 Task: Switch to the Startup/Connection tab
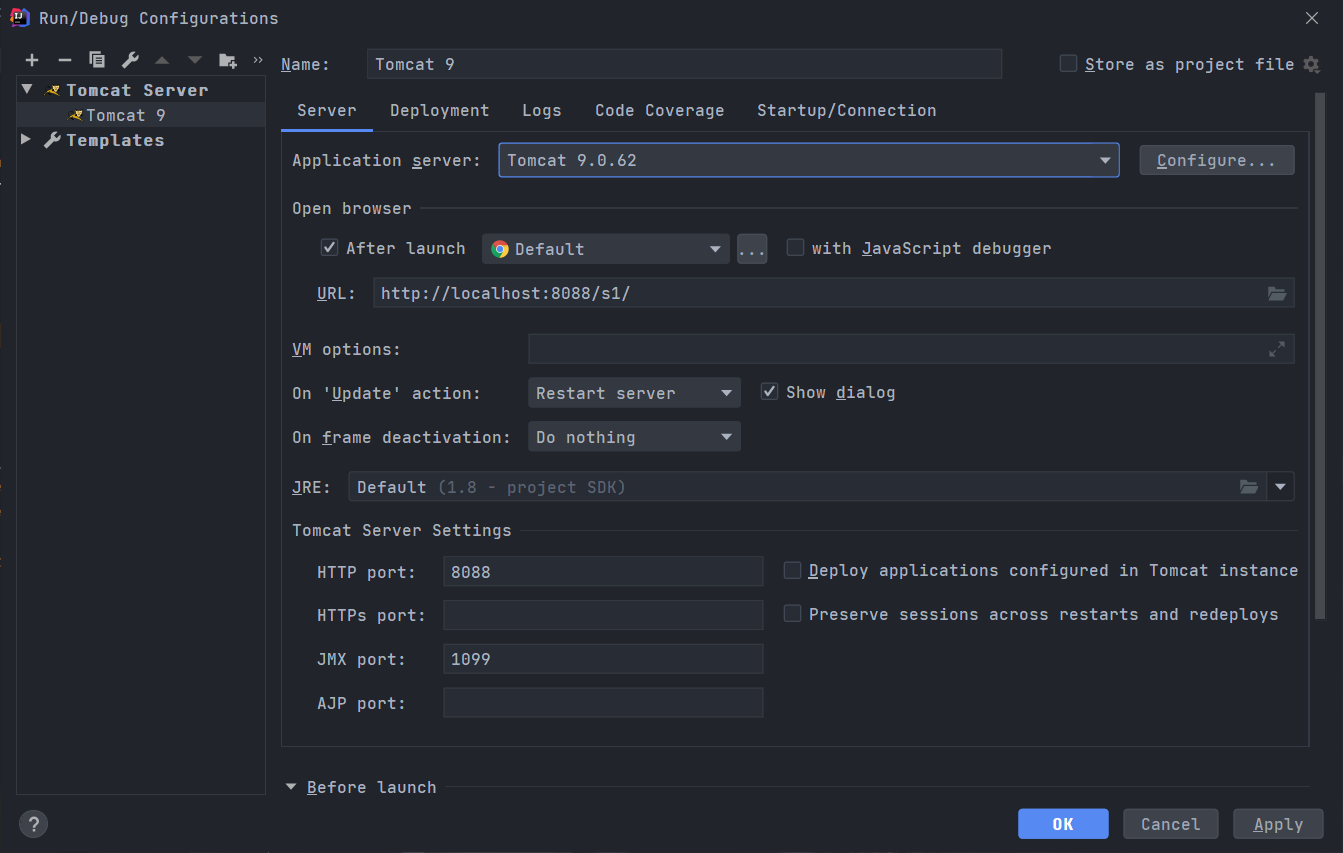click(847, 110)
